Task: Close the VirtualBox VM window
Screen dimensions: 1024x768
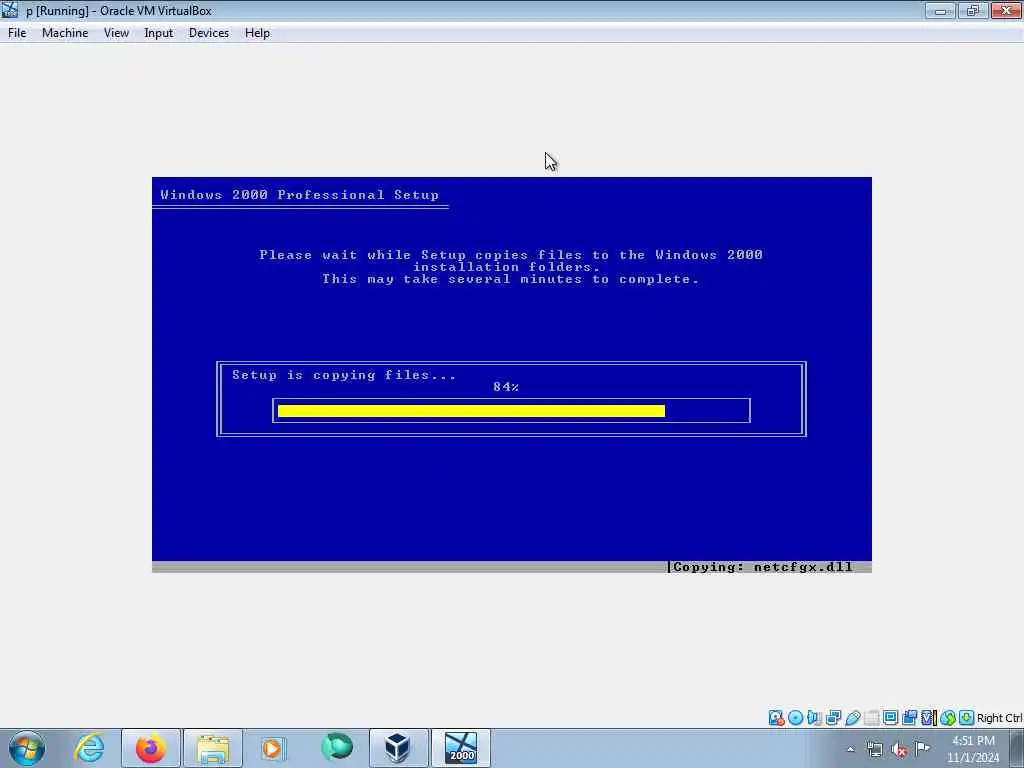Action: 1006,10
